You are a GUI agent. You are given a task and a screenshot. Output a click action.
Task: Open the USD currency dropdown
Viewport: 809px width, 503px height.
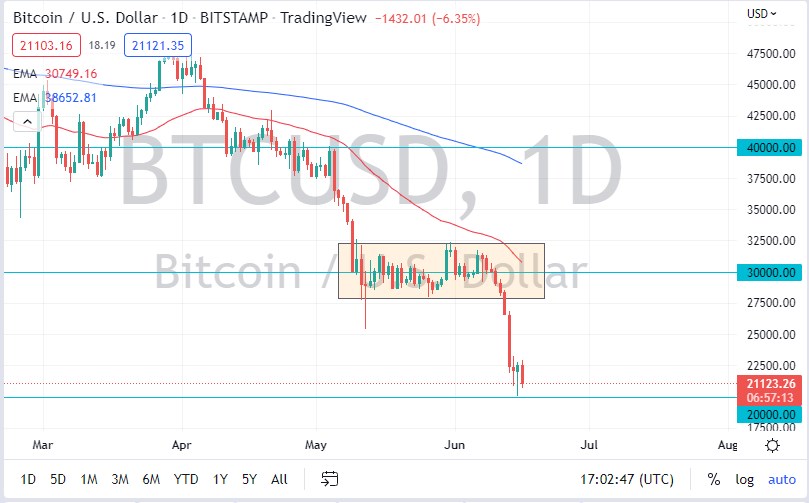point(762,14)
